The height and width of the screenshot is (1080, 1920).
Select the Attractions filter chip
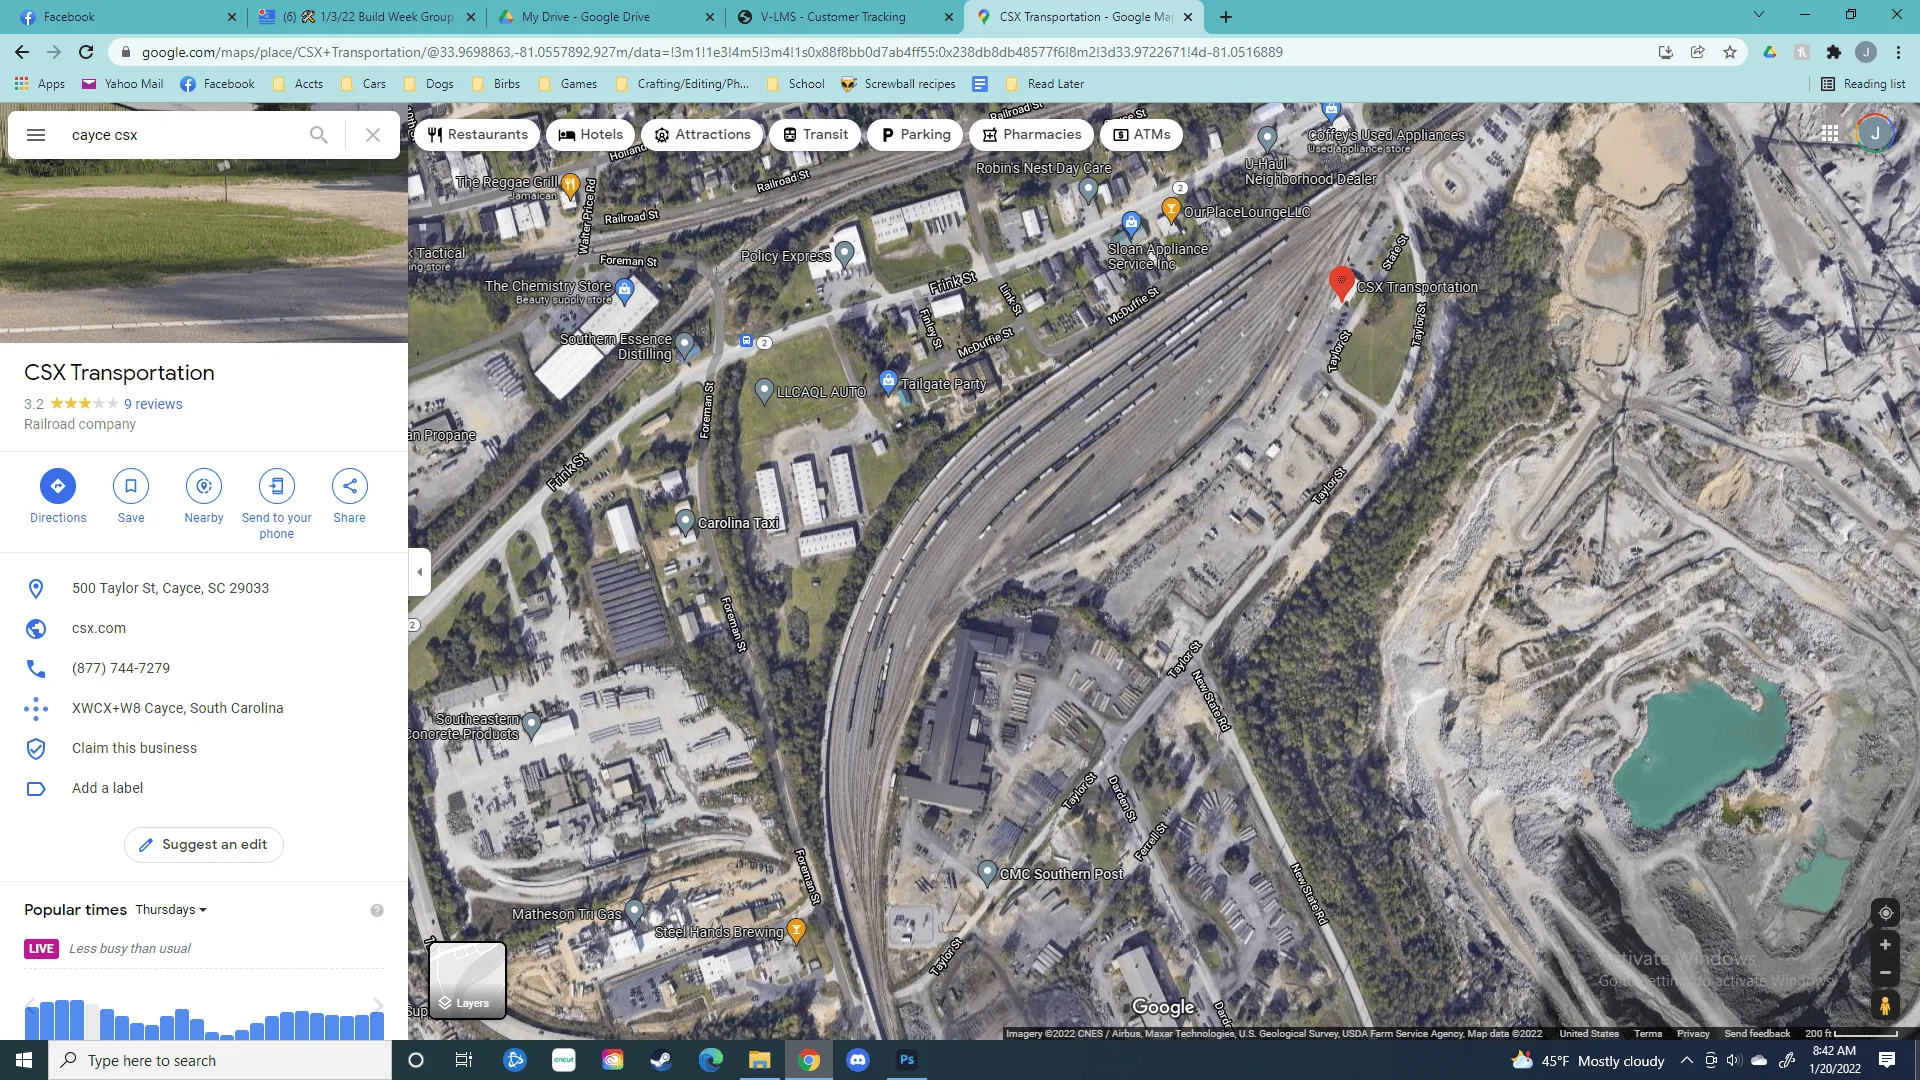point(702,135)
